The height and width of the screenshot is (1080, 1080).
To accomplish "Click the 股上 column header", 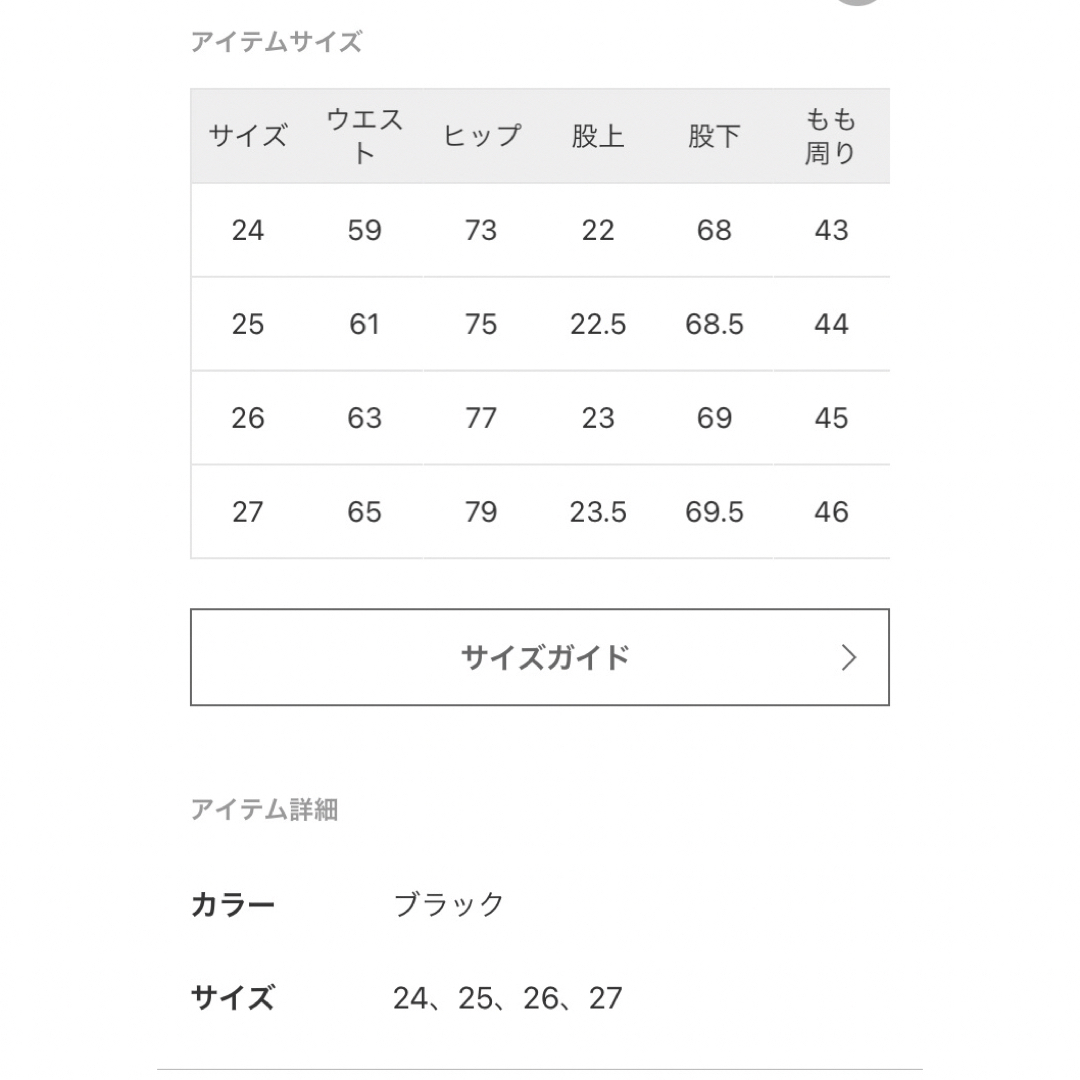I will point(598,136).
